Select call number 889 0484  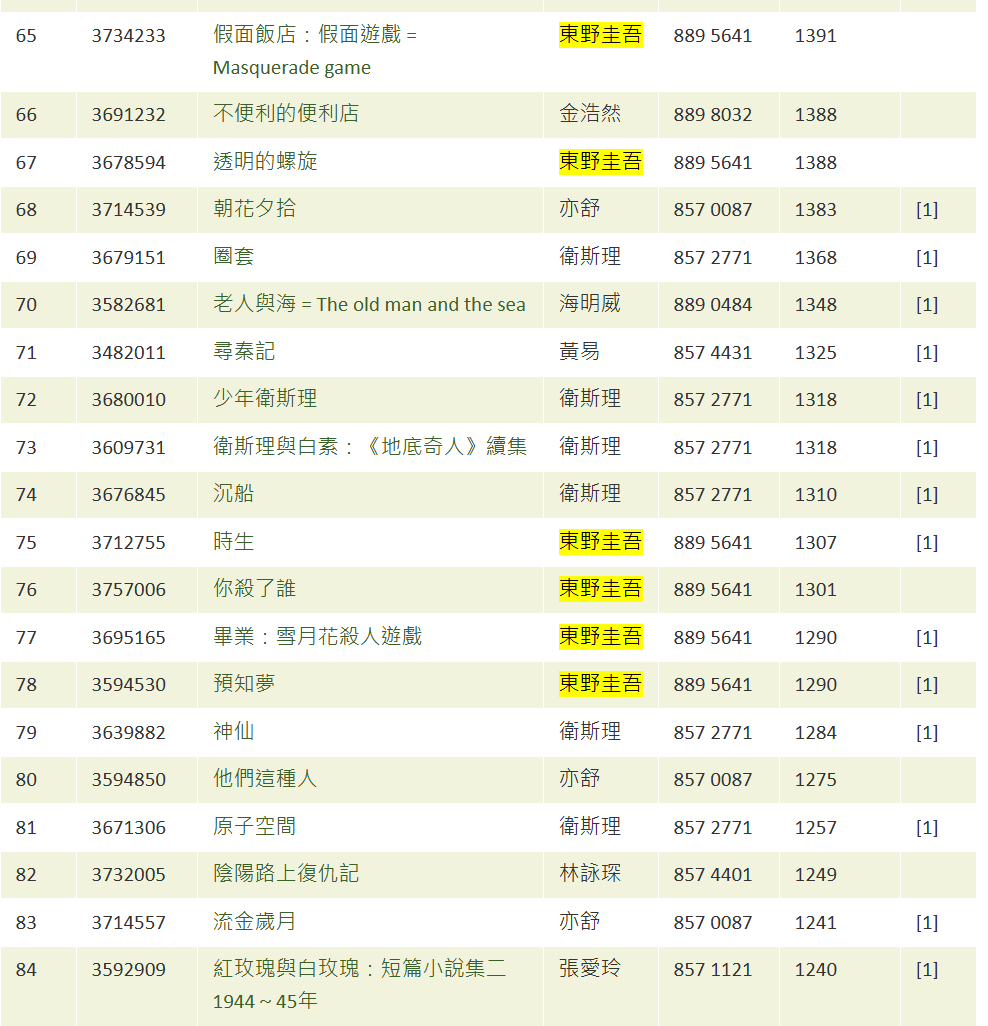pyautogui.click(x=713, y=304)
